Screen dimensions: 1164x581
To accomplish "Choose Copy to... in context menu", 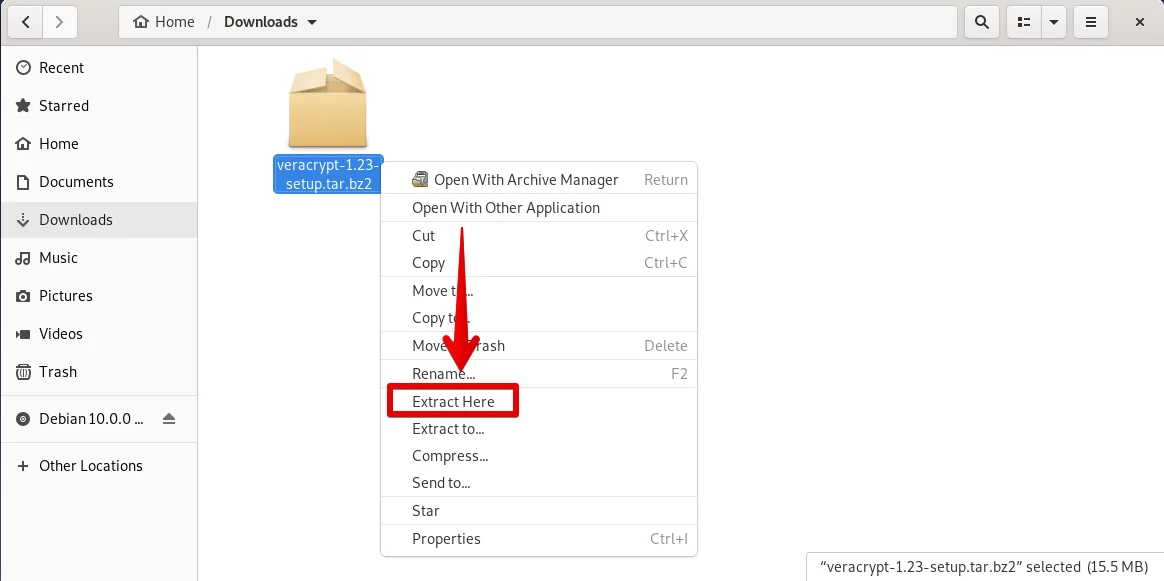I will (539, 318).
